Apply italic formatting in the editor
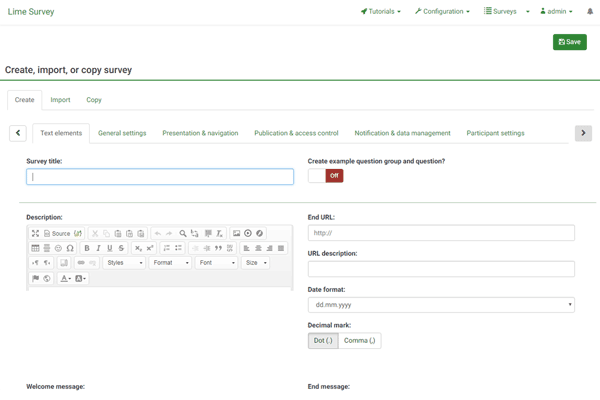The image size is (600, 400). click(98, 248)
